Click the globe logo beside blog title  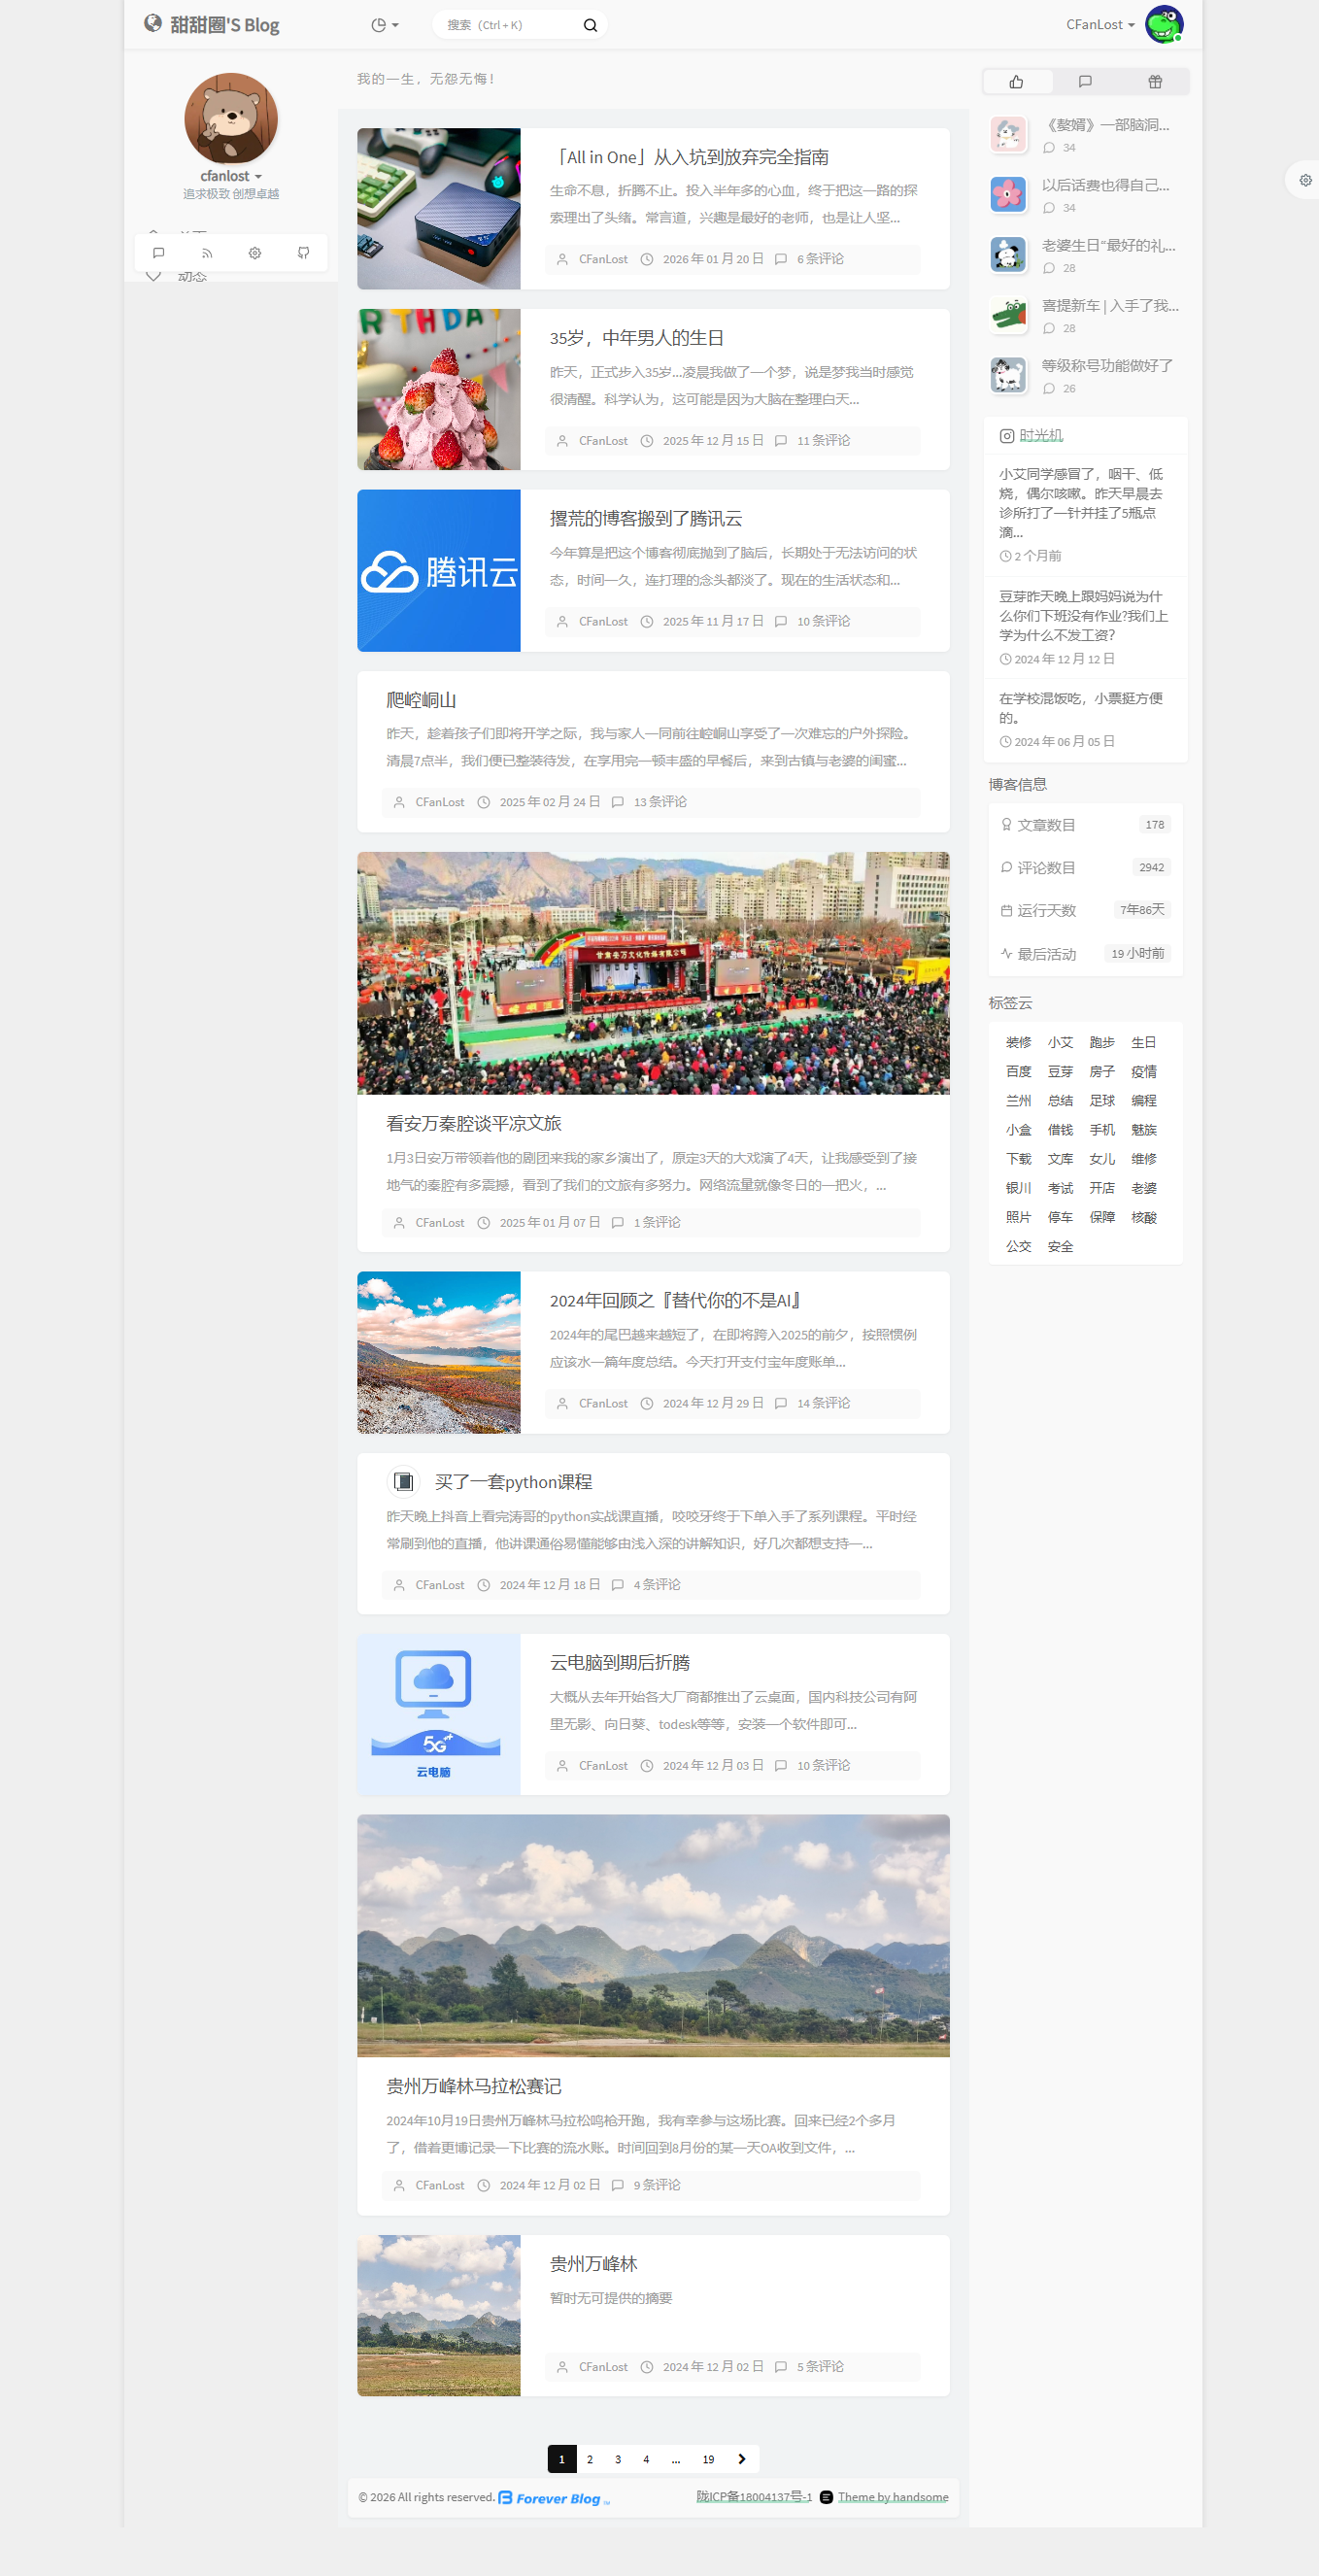[x=153, y=23]
